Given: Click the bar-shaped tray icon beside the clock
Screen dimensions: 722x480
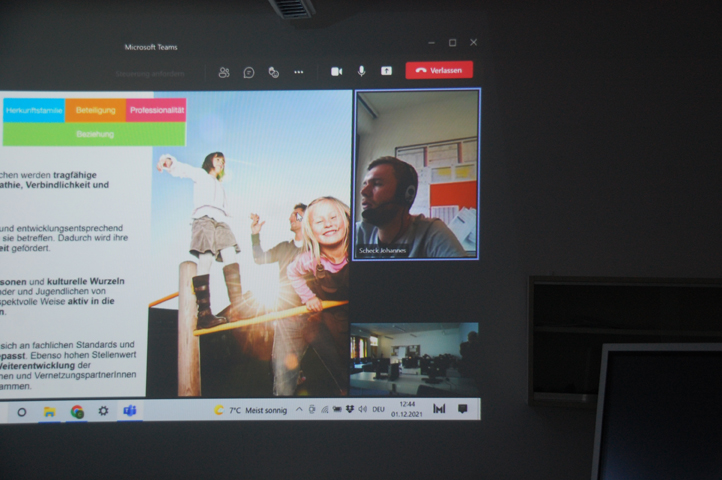Looking at the screenshot, I should pyautogui.click(x=439, y=409).
